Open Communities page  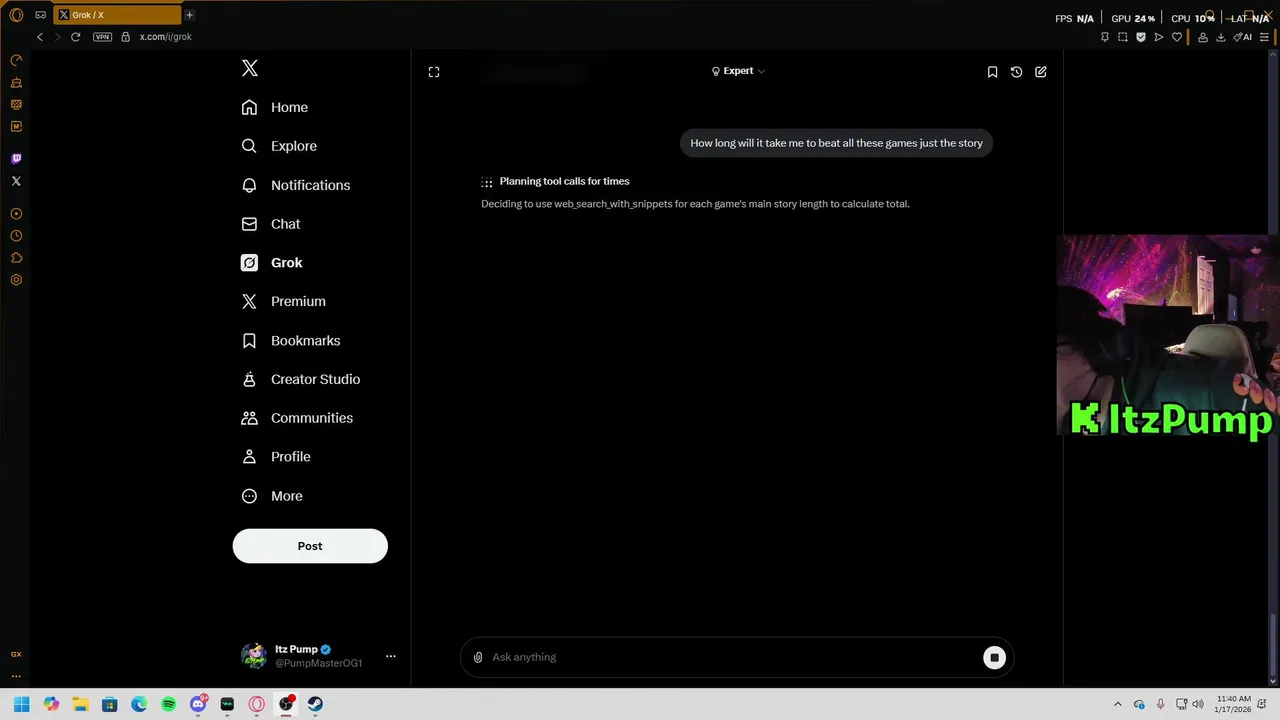coord(297,418)
